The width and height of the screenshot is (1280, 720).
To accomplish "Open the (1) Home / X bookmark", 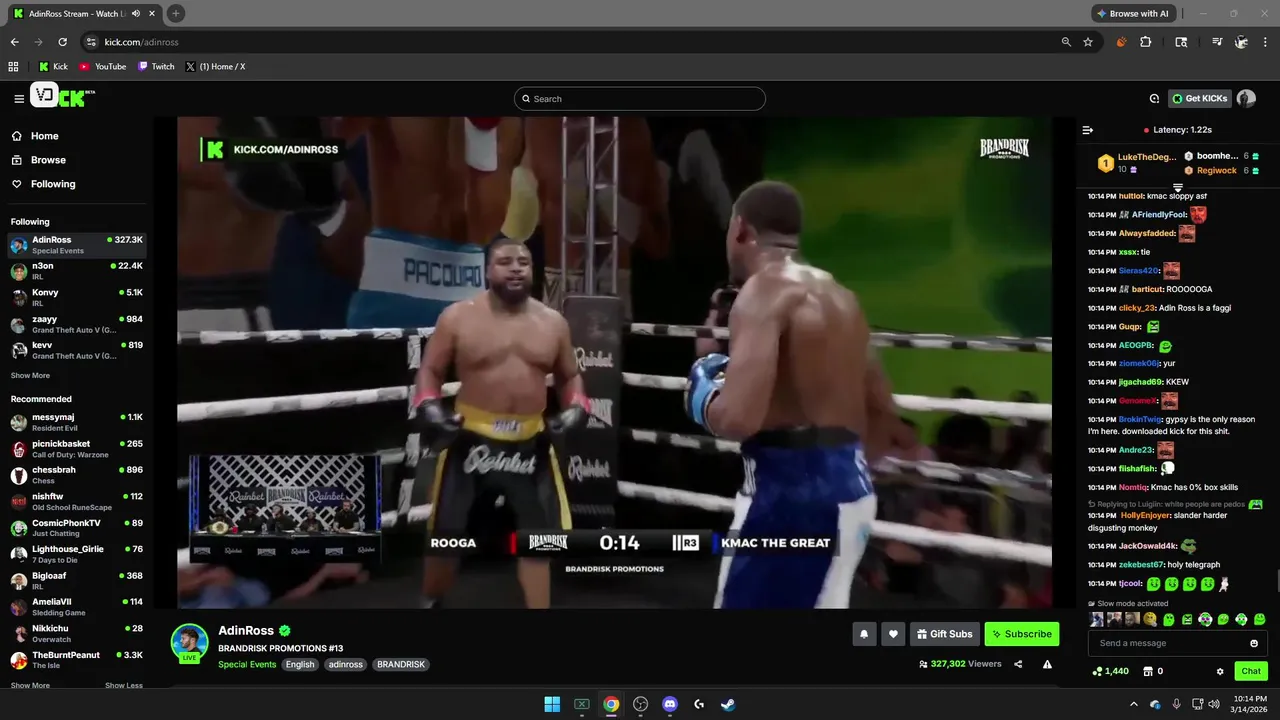I will pos(215,66).
